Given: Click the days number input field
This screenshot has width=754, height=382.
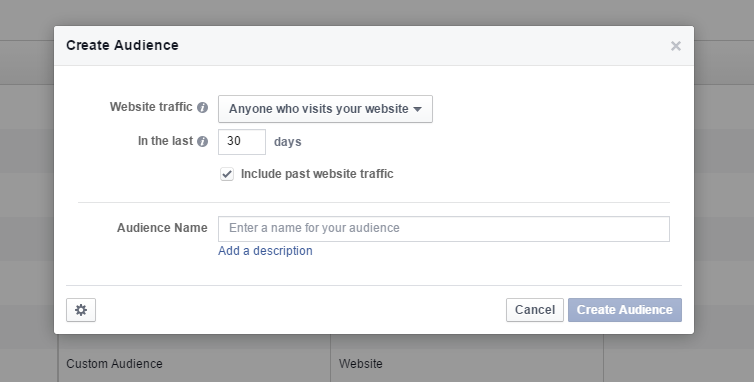Looking at the screenshot, I should pyautogui.click(x=242, y=142).
